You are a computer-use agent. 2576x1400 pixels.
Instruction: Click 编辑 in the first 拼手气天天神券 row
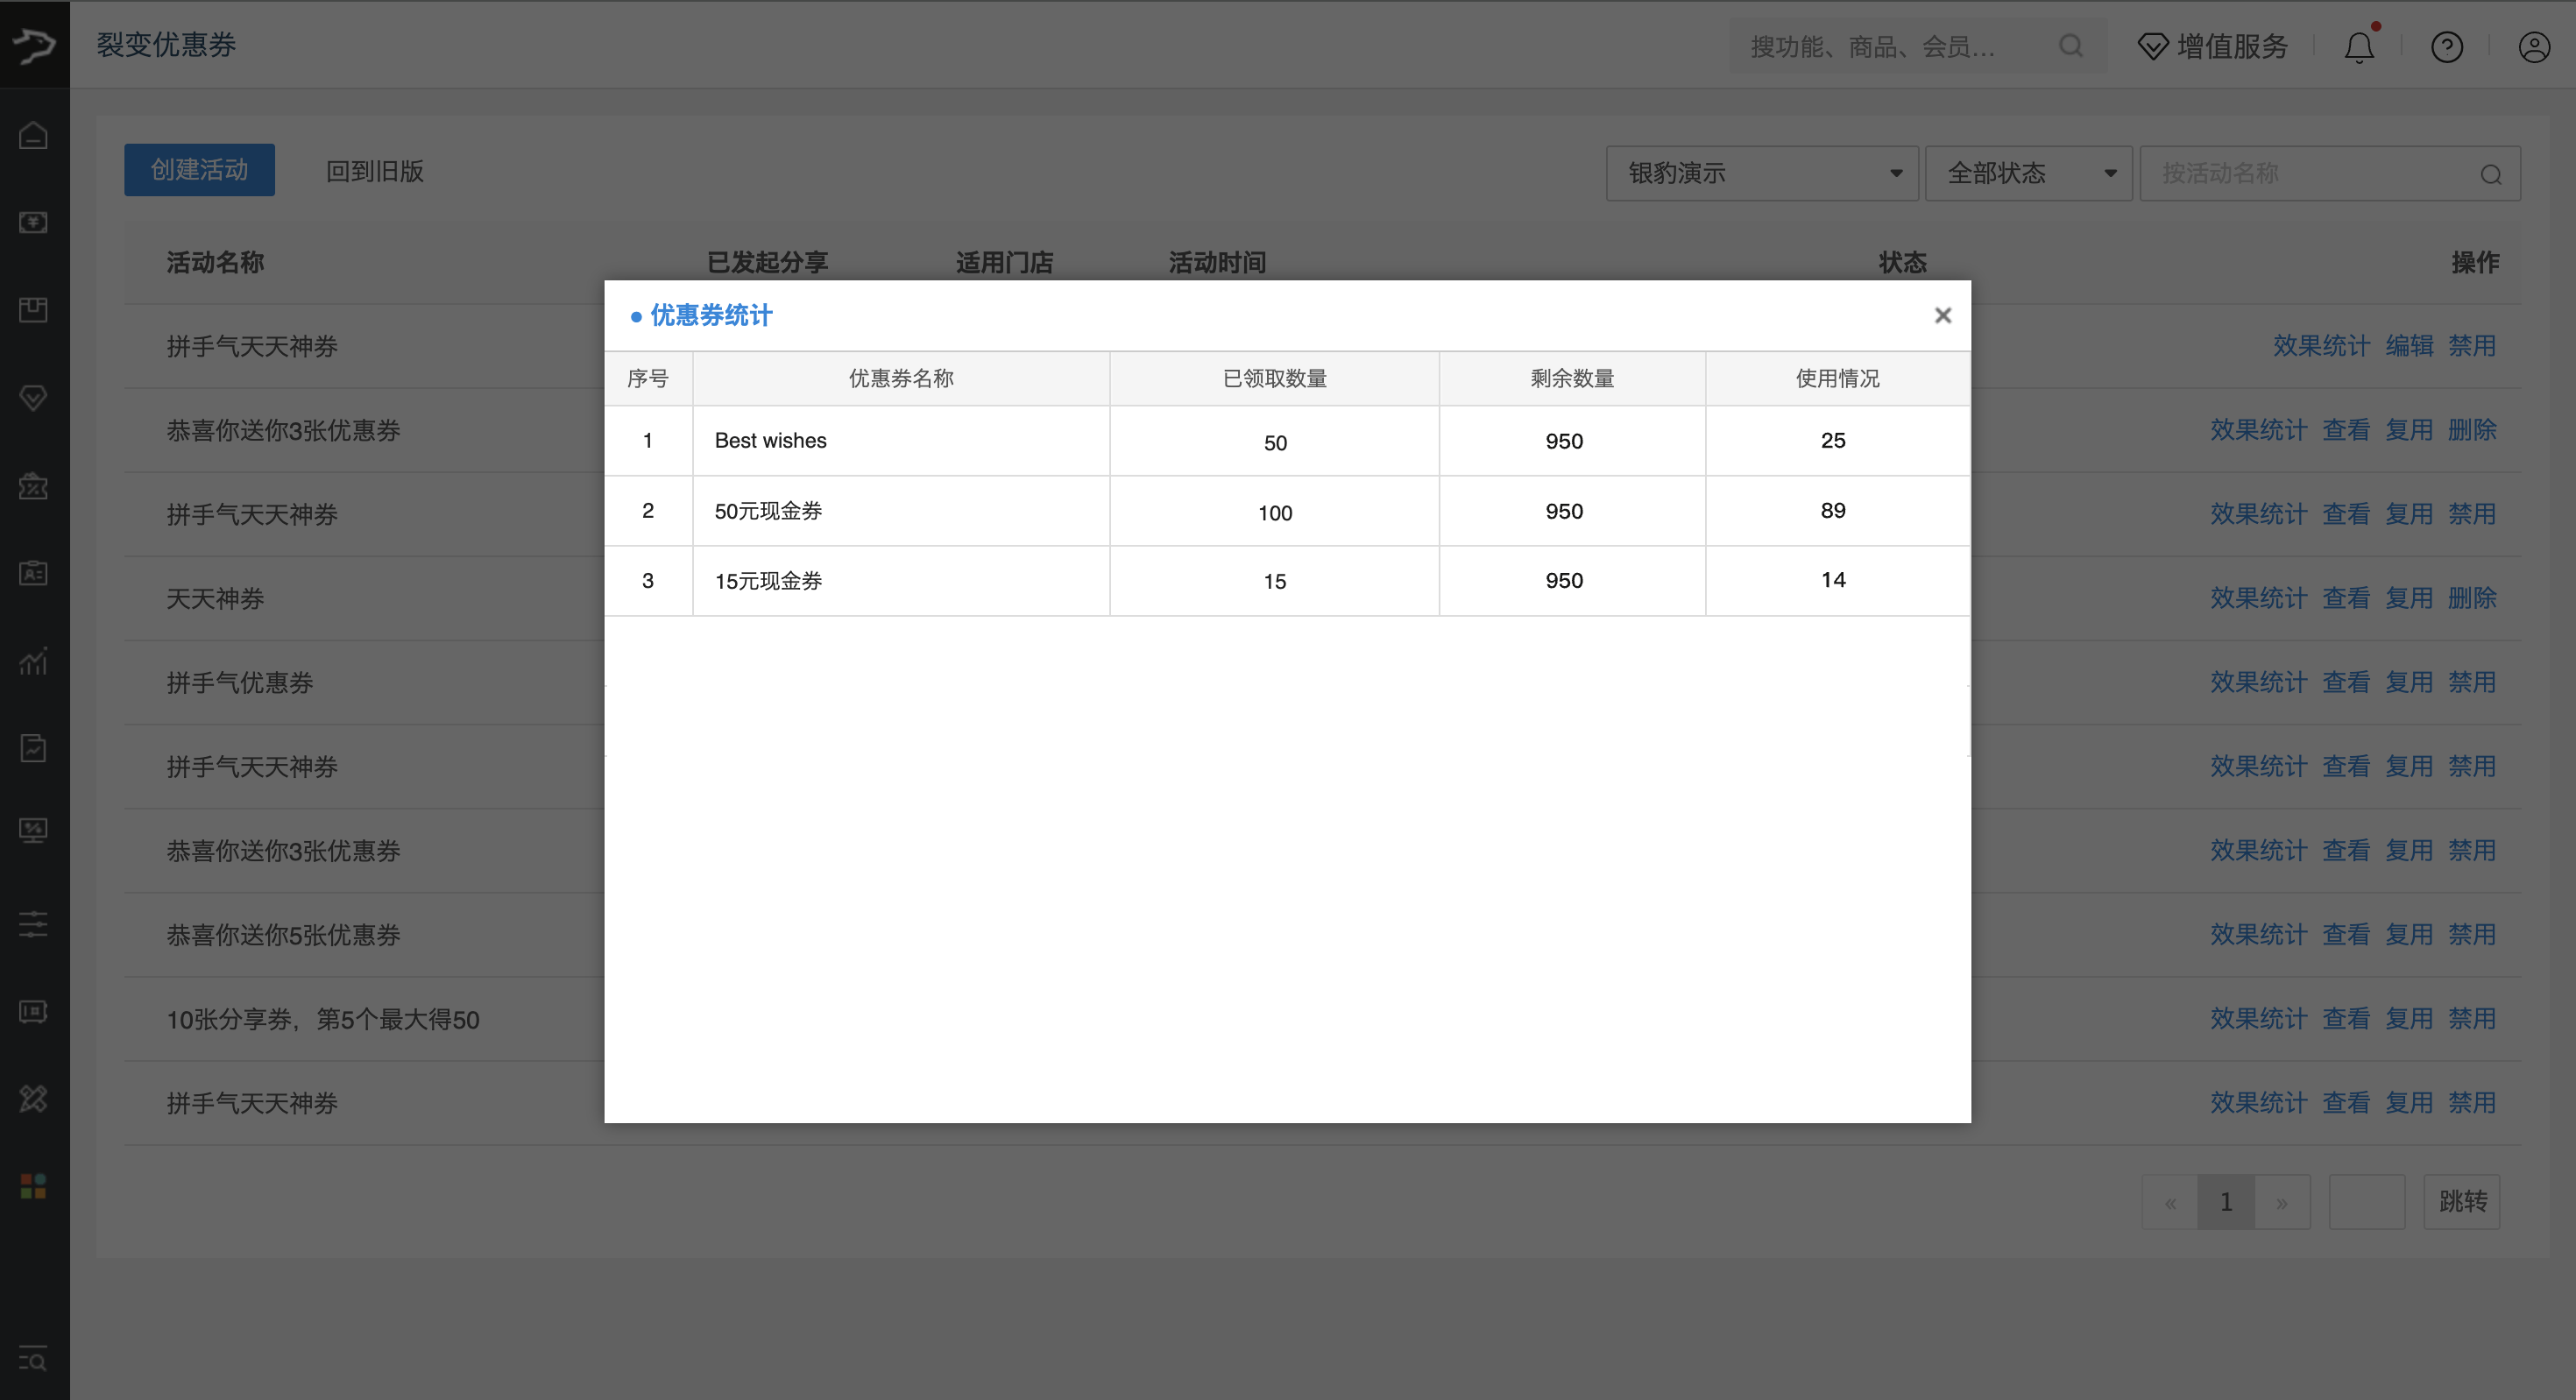pos(2409,346)
